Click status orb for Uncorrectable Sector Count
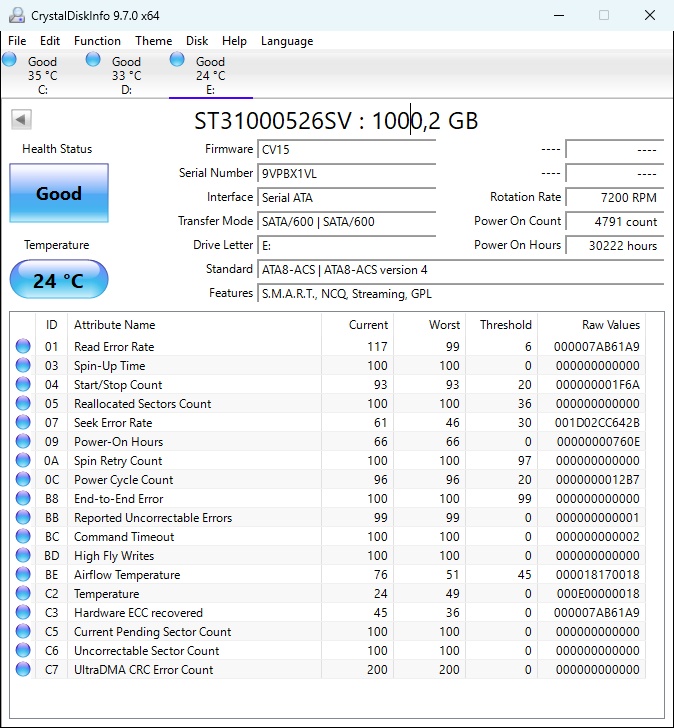Image resolution: width=674 pixels, height=728 pixels. coord(23,651)
